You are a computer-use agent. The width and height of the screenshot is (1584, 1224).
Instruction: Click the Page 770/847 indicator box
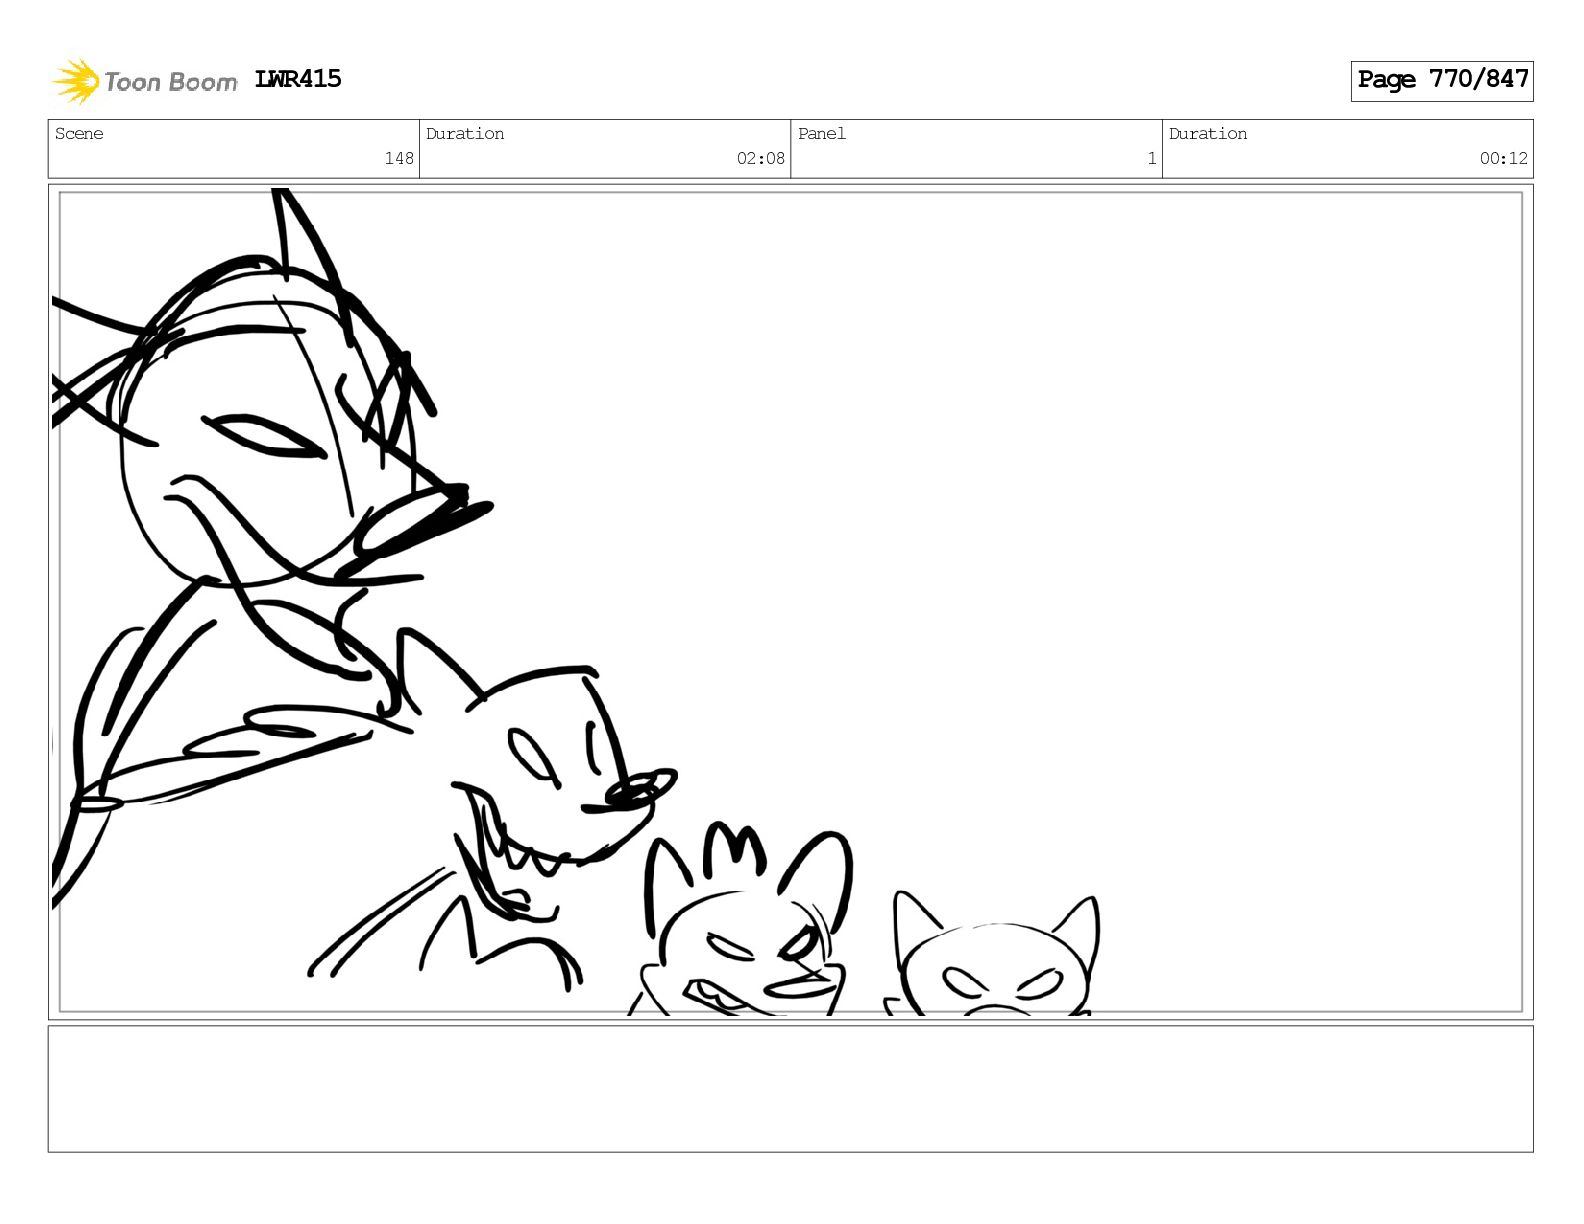1441,80
